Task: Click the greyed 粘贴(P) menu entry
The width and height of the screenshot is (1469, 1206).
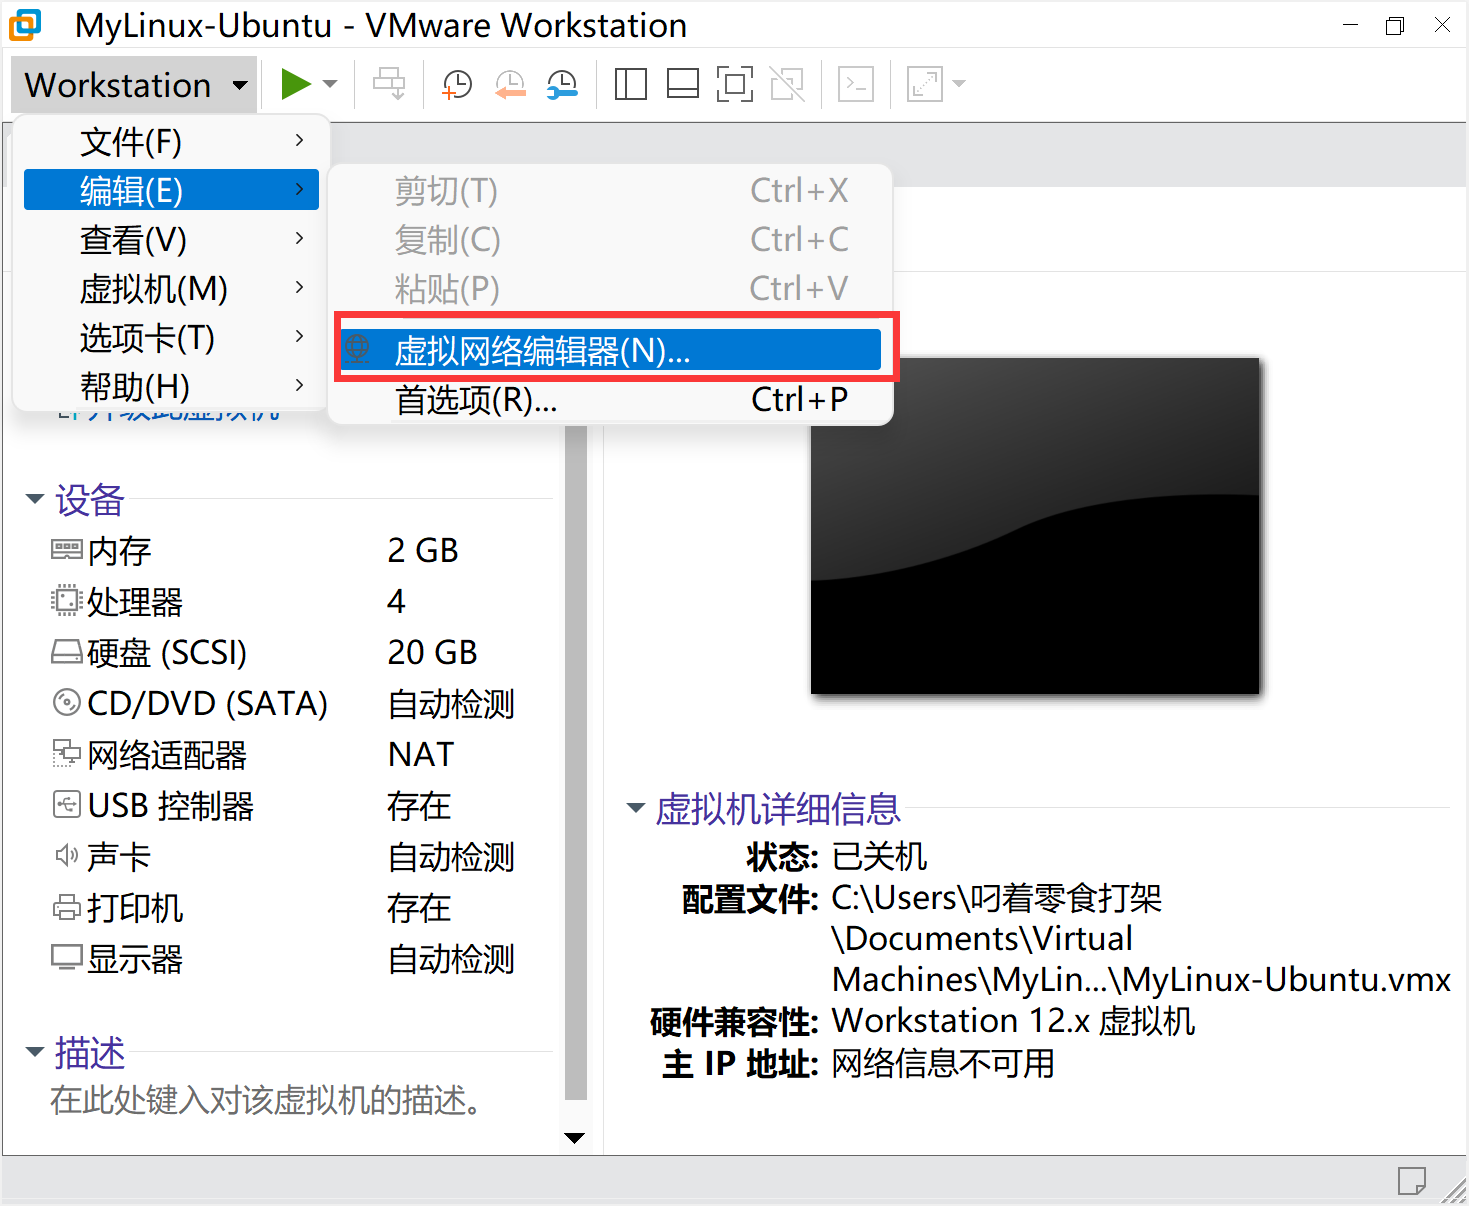Action: [x=611, y=288]
